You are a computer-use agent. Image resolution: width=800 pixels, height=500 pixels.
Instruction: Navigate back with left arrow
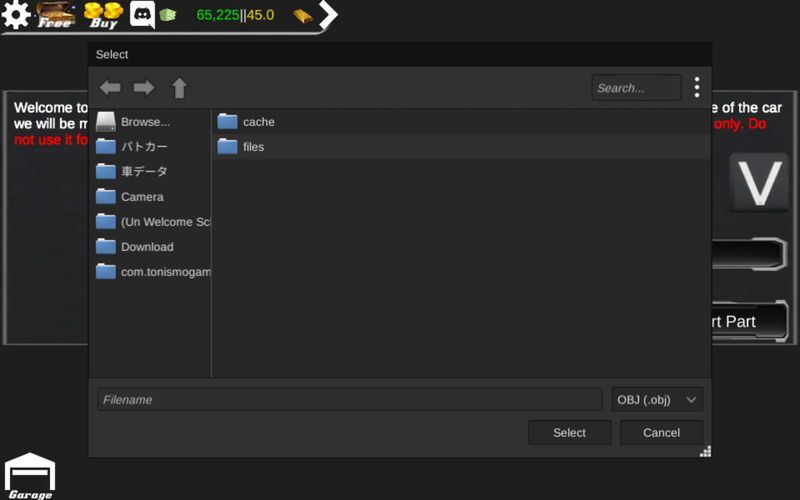pyautogui.click(x=110, y=88)
